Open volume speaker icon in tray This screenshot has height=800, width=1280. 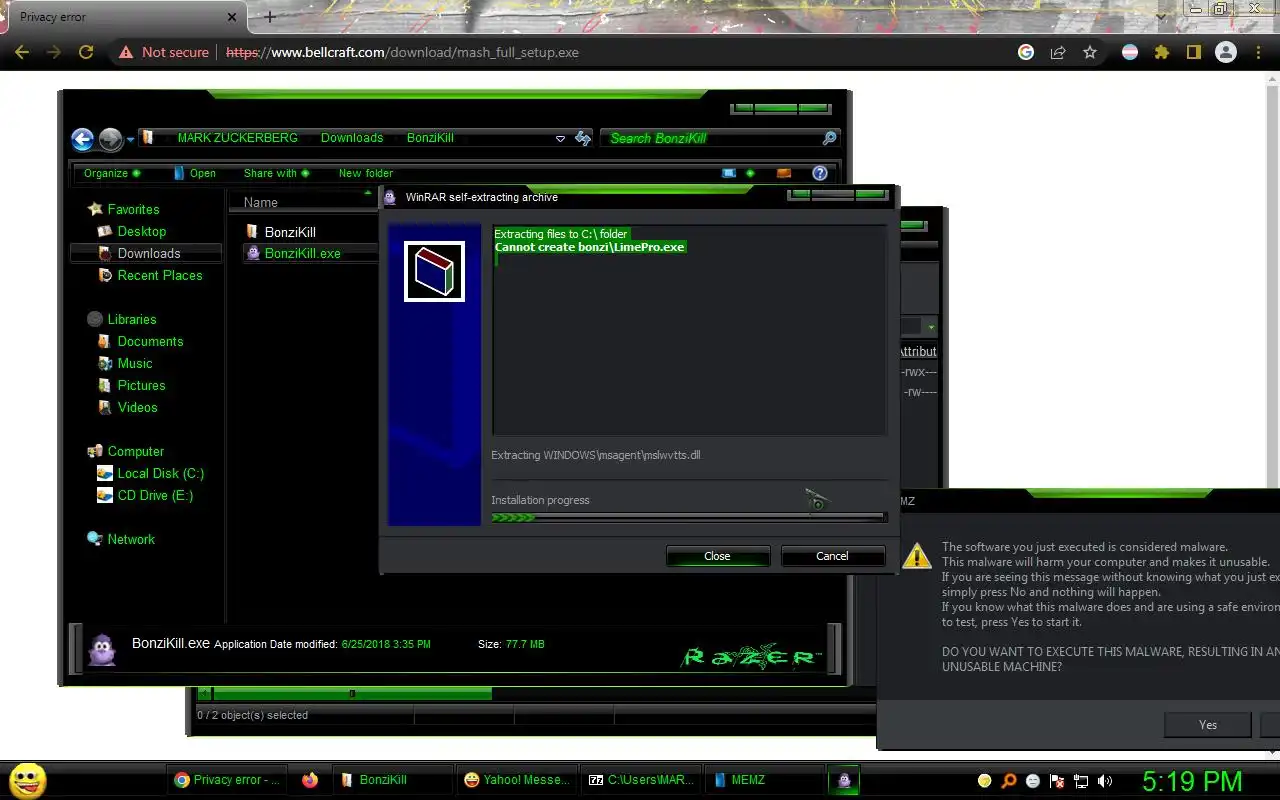[1105, 781]
